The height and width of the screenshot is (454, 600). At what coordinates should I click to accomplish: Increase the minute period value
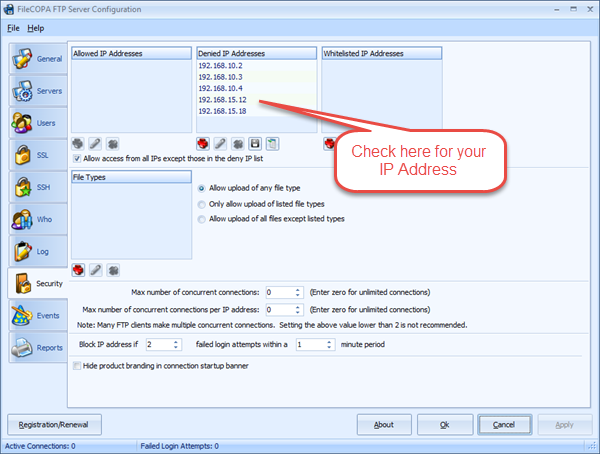329,342
